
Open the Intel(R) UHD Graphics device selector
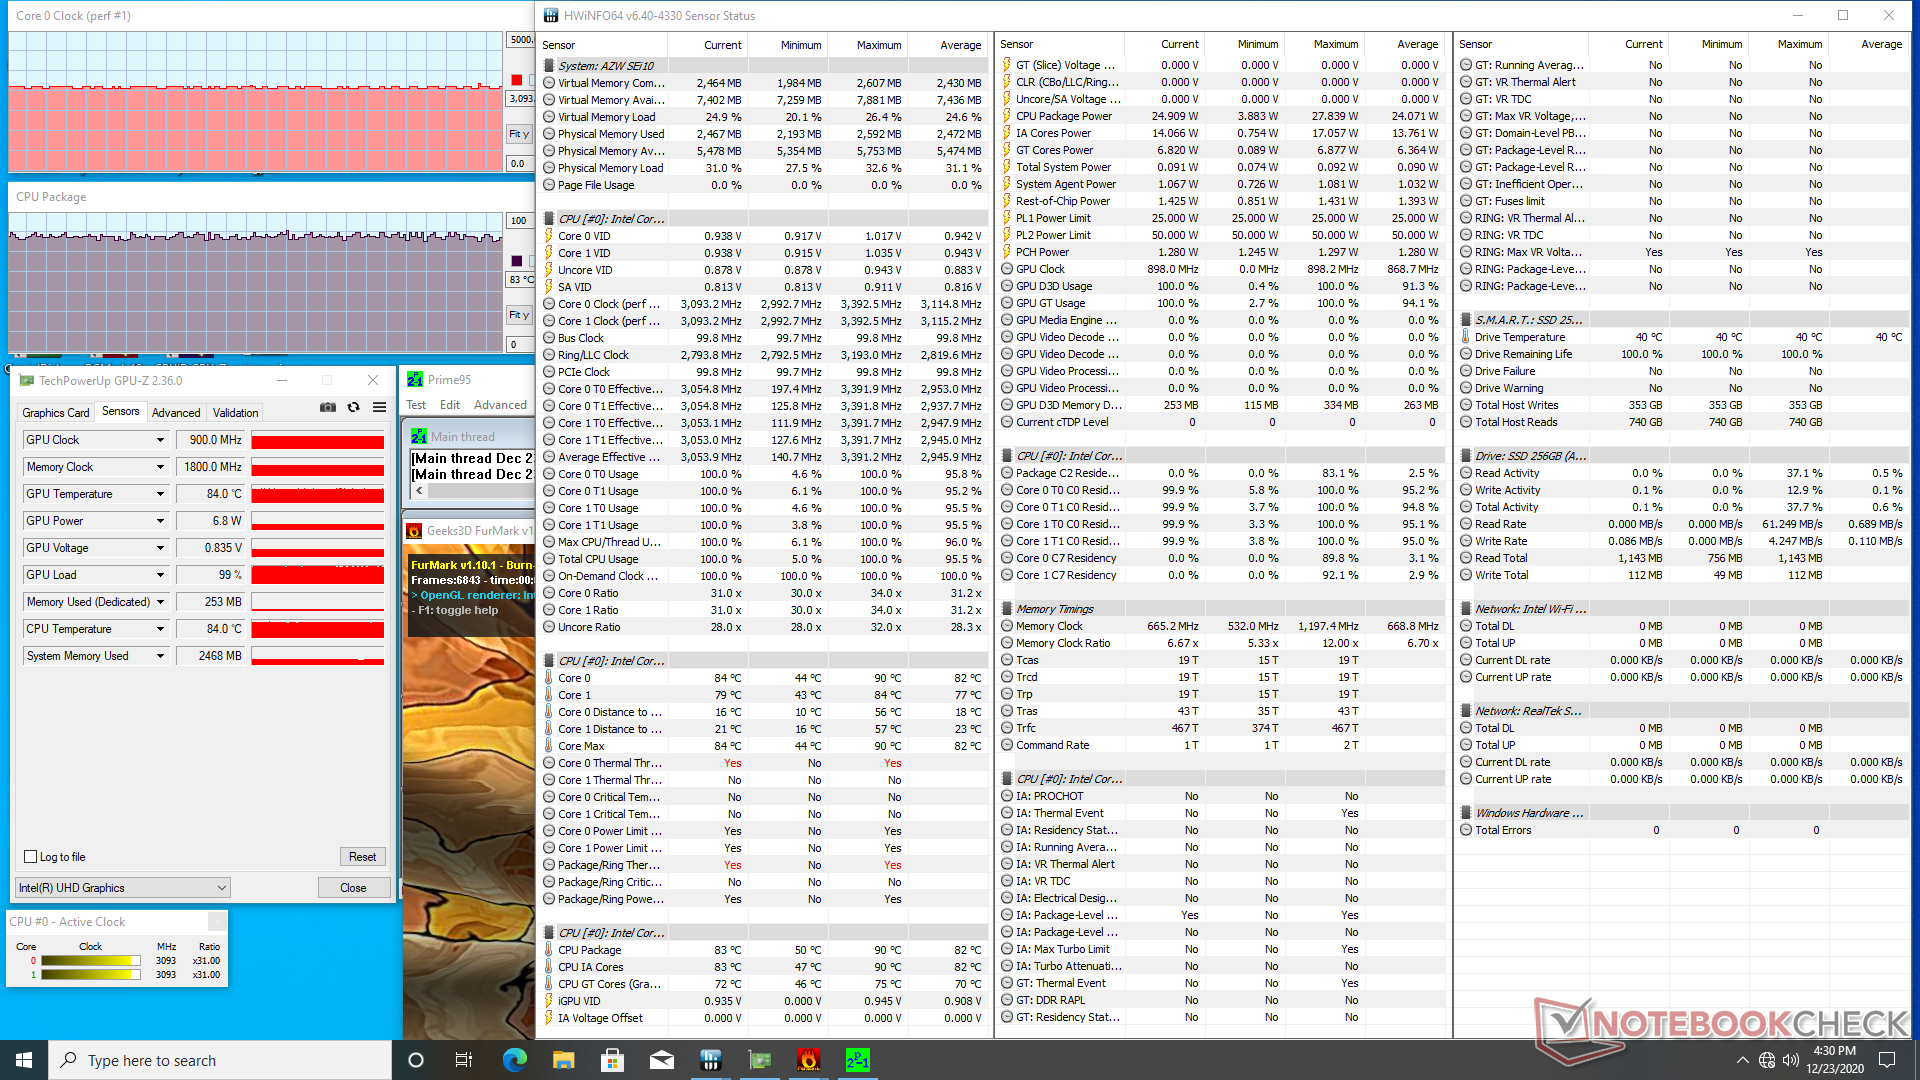pyautogui.click(x=123, y=888)
